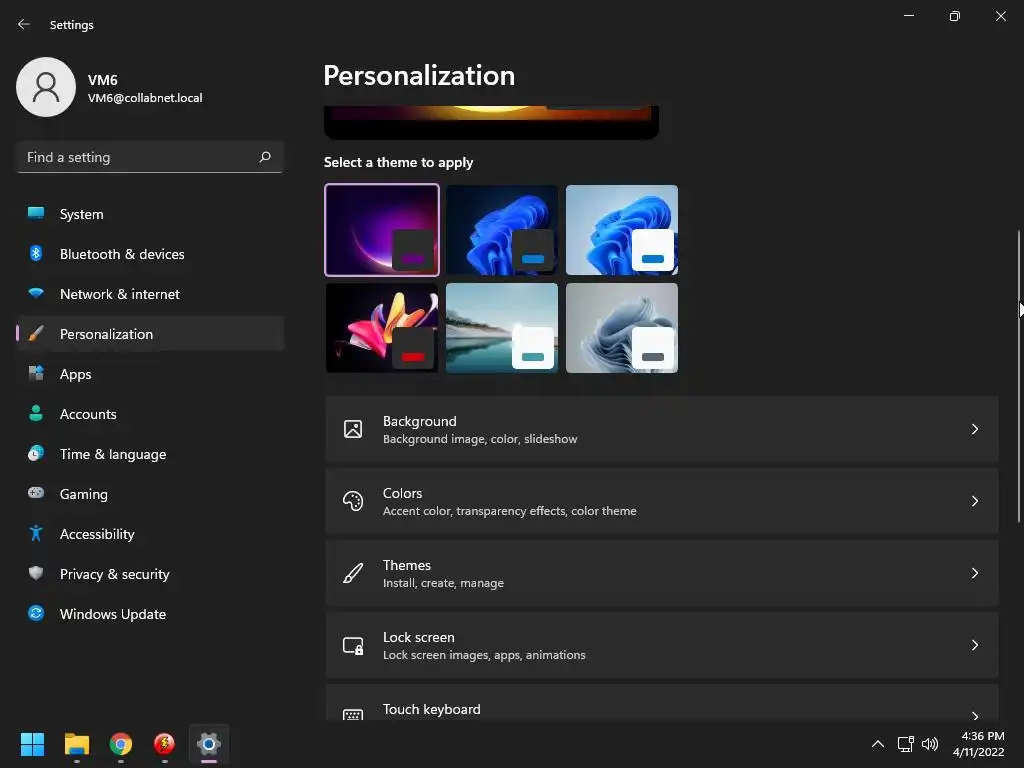Open System settings category
This screenshot has width=1024, height=768.
click(x=150, y=214)
